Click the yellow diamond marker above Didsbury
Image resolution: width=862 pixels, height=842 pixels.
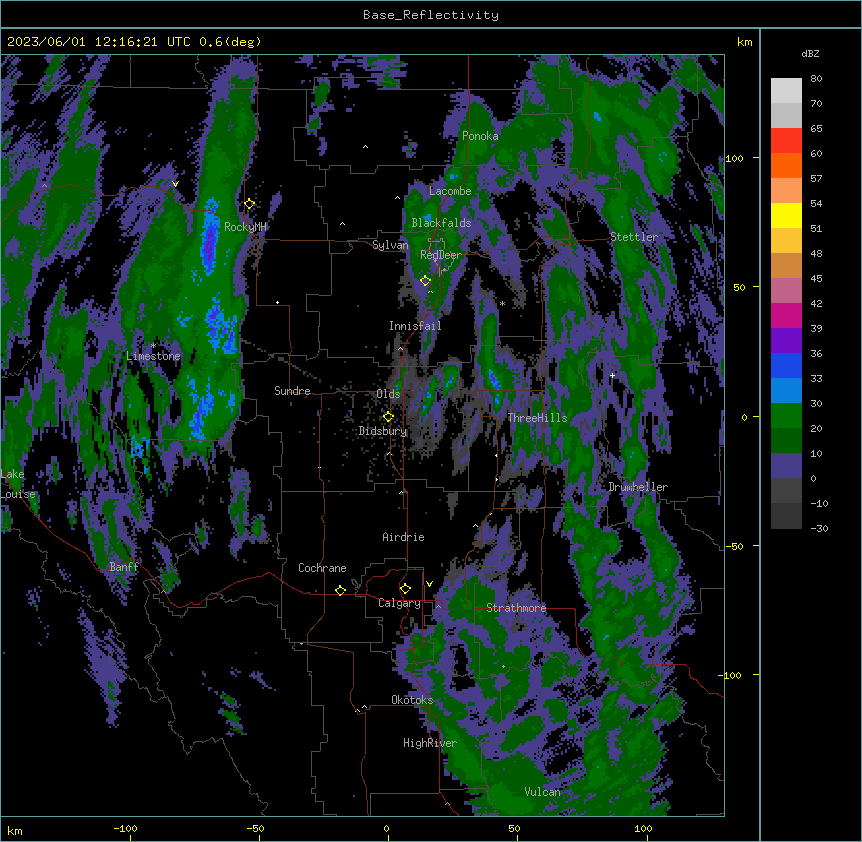tap(388, 417)
